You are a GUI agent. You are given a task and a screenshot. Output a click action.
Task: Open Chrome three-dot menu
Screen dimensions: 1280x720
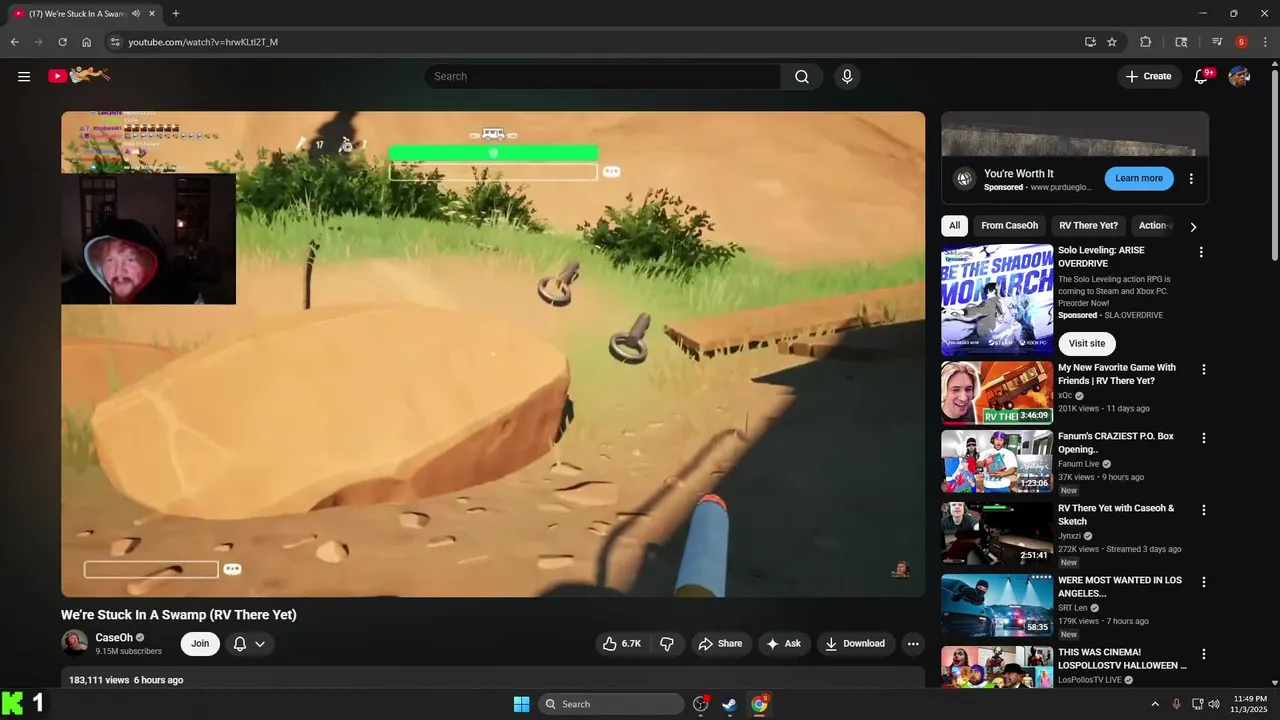1265,42
